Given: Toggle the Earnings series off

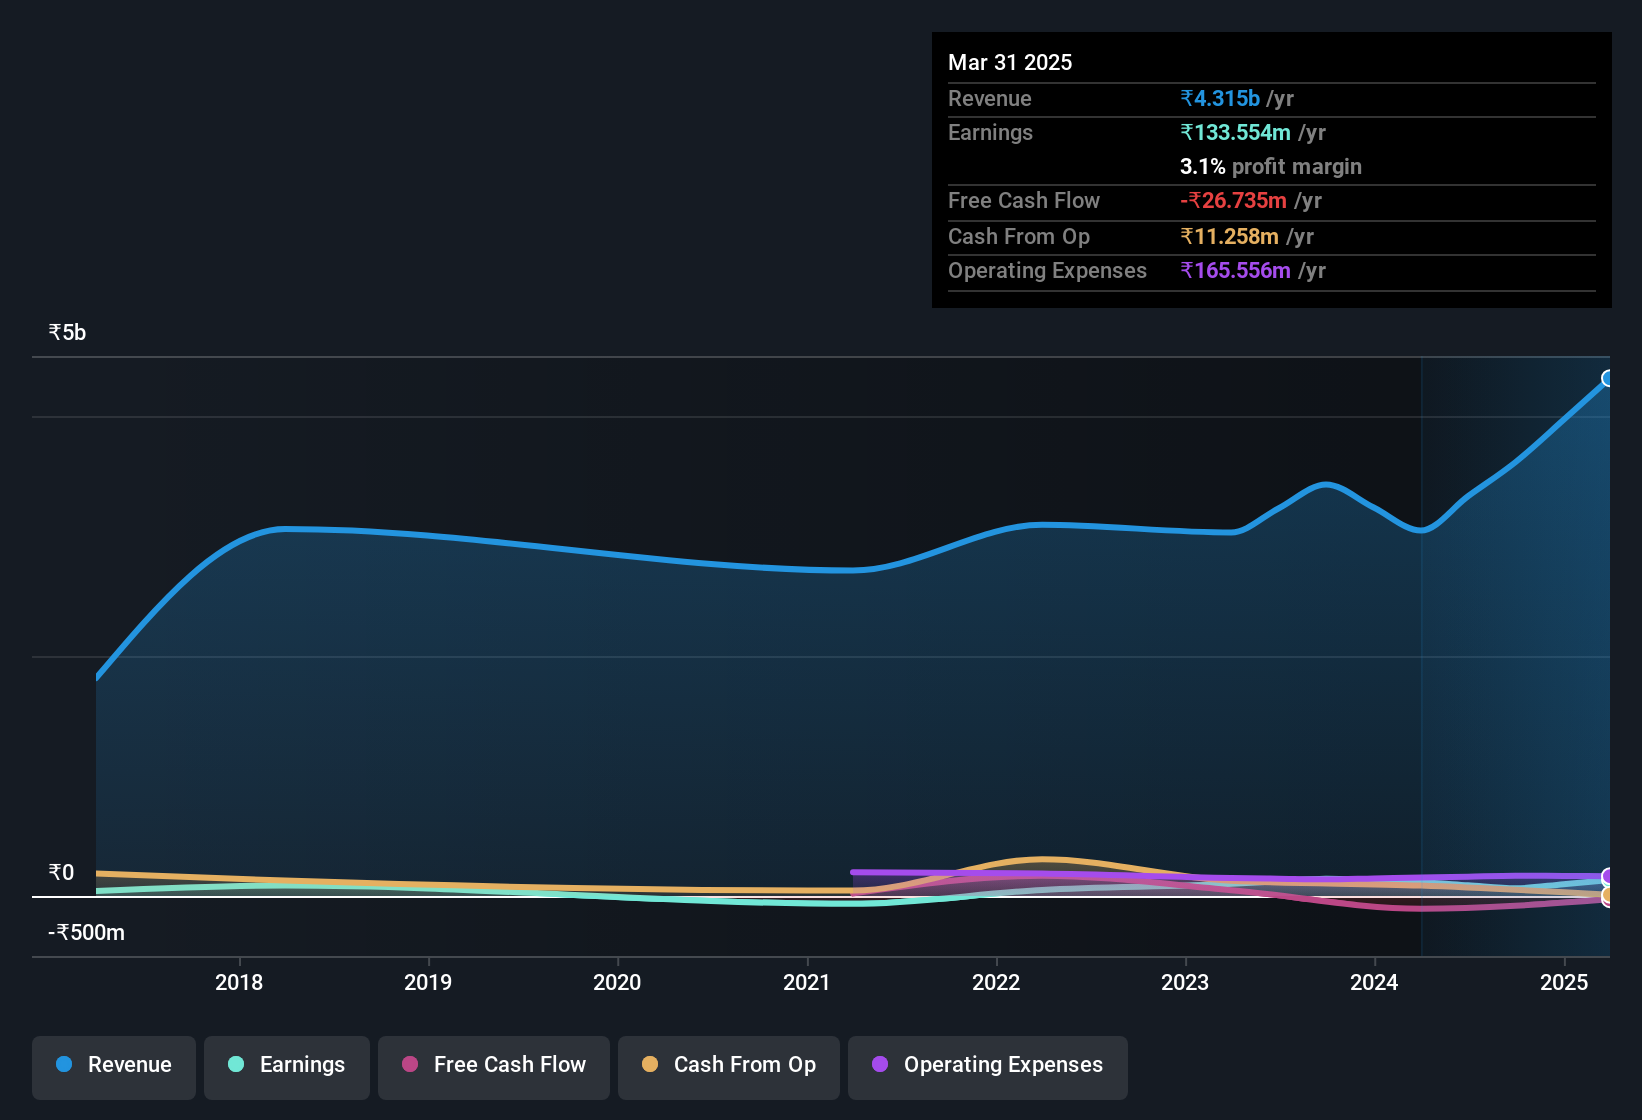Looking at the screenshot, I should 287,1065.
